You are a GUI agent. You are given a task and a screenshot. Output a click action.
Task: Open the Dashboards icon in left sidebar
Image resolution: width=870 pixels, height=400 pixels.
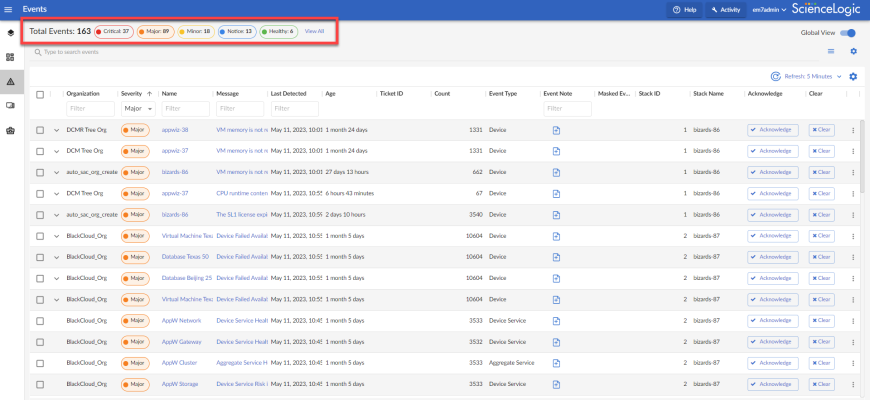tap(10, 57)
